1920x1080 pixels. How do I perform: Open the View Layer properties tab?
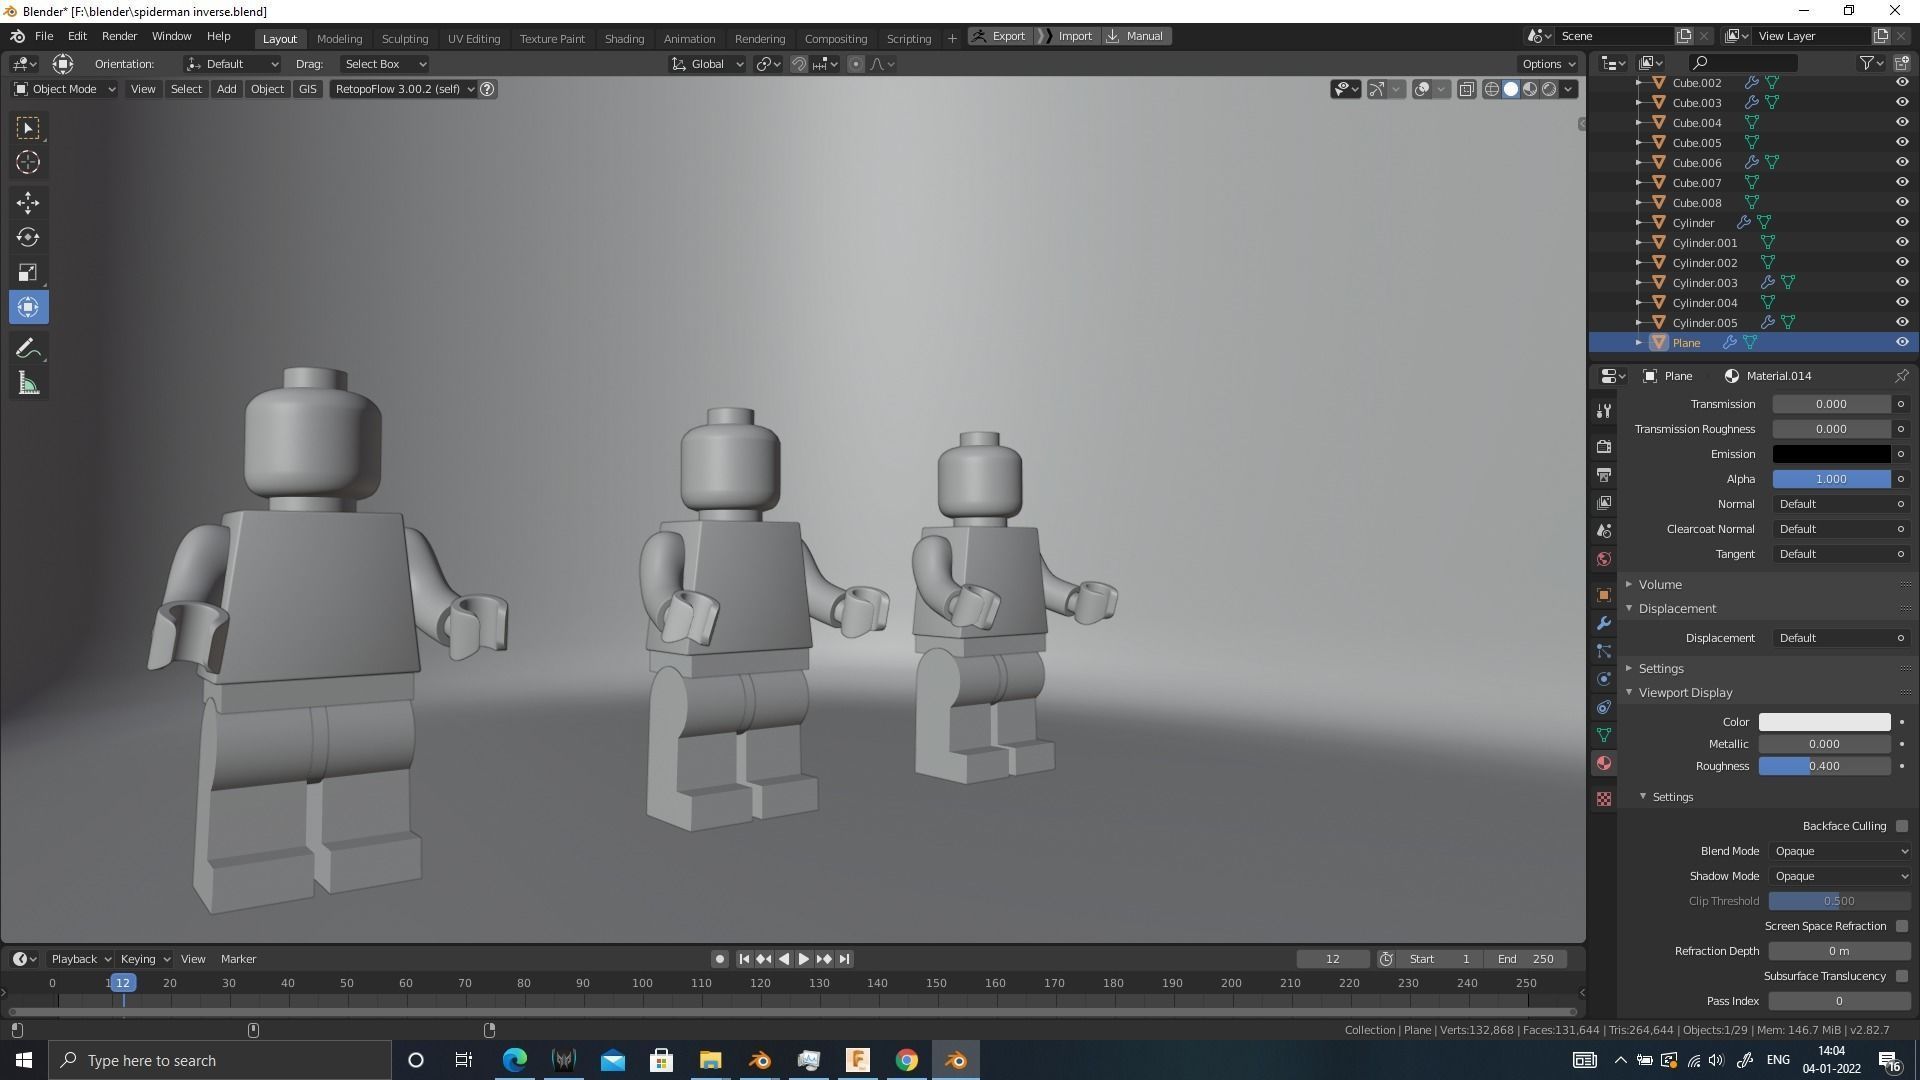1604,502
